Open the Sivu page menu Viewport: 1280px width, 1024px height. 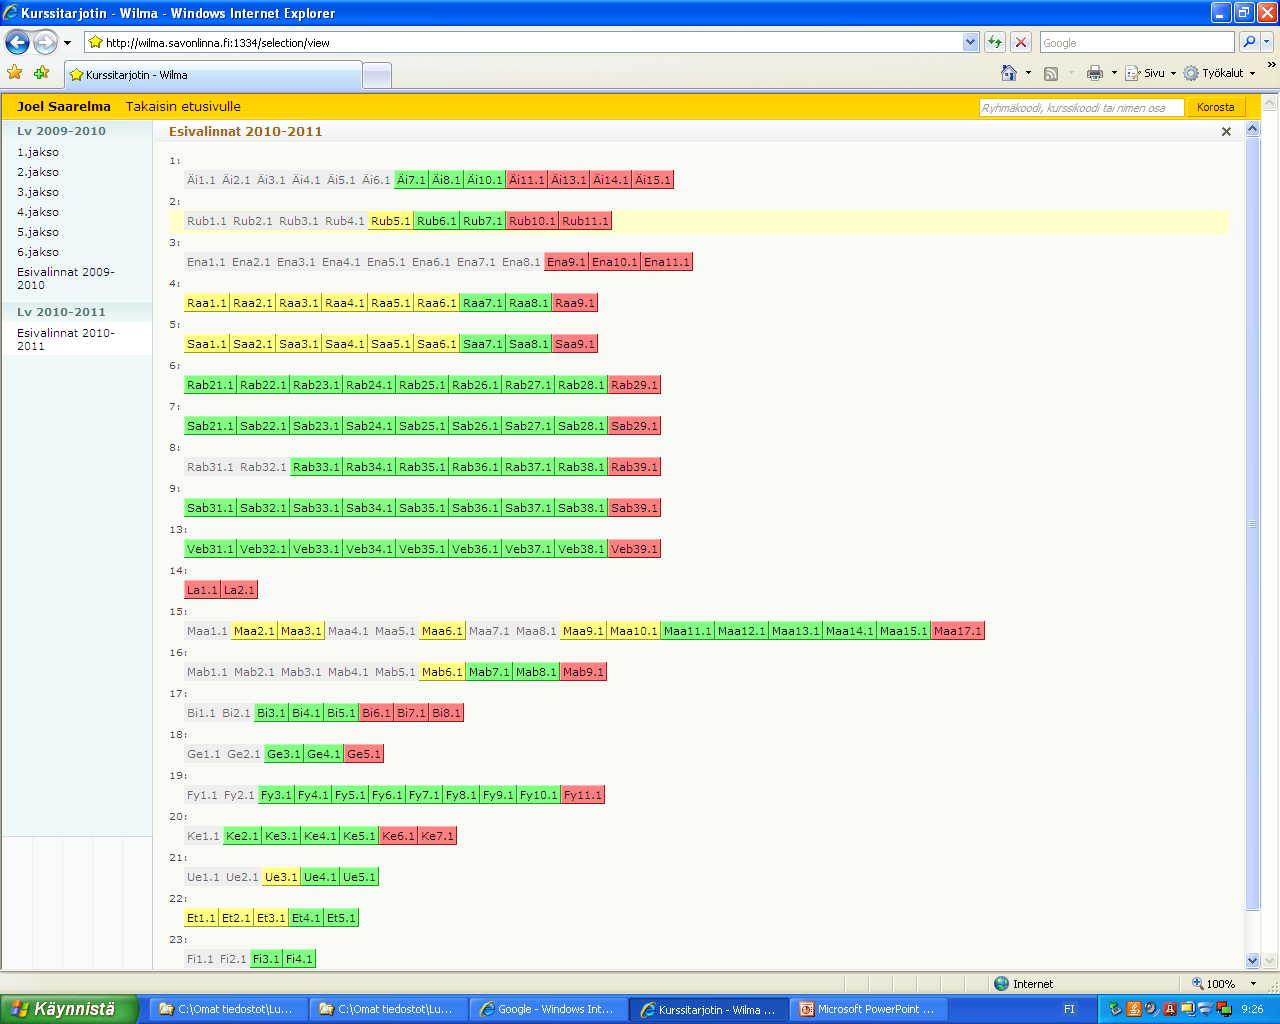(x=1151, y=73)
